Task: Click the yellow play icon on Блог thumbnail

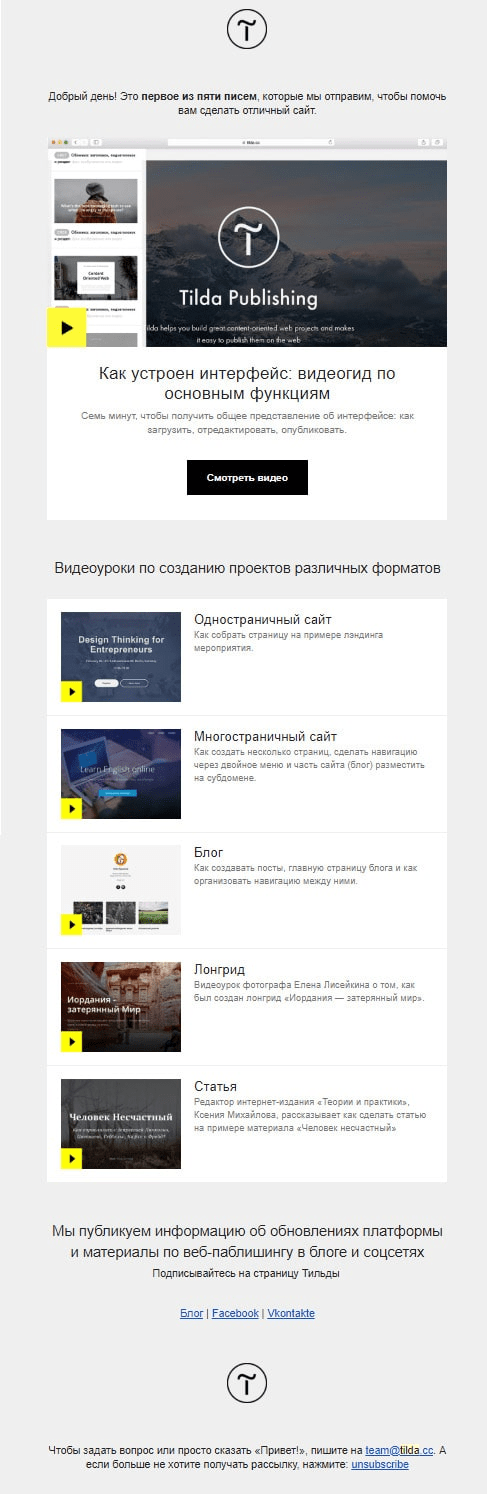Action: pos(71,924)
